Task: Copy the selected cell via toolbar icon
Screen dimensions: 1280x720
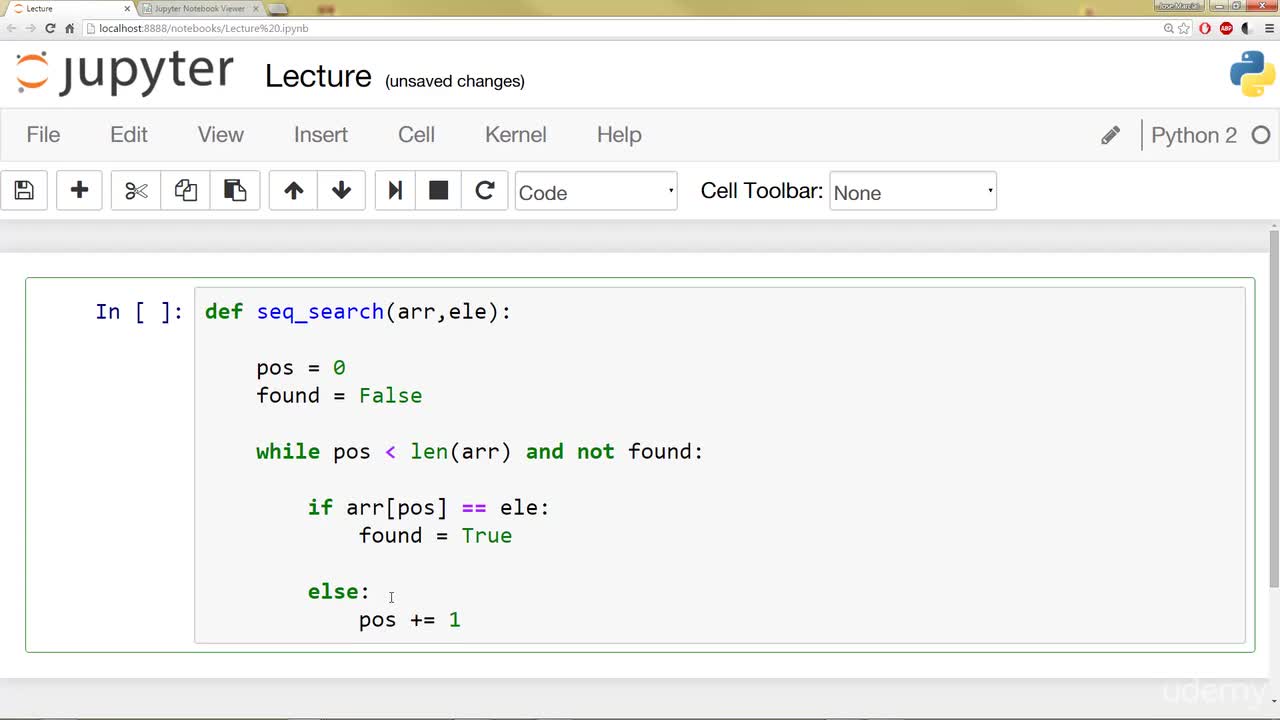Action: tap(185, 190)
